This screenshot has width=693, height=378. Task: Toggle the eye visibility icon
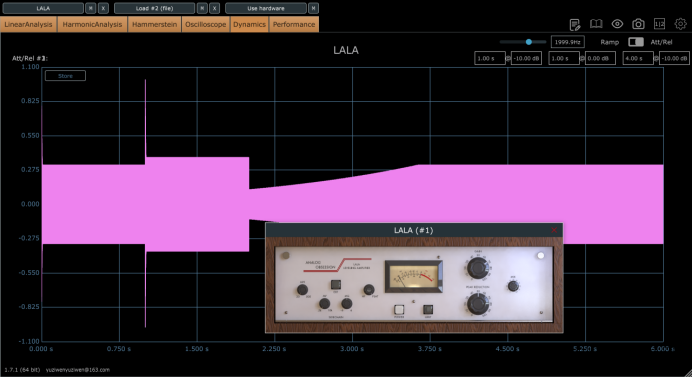617,24
